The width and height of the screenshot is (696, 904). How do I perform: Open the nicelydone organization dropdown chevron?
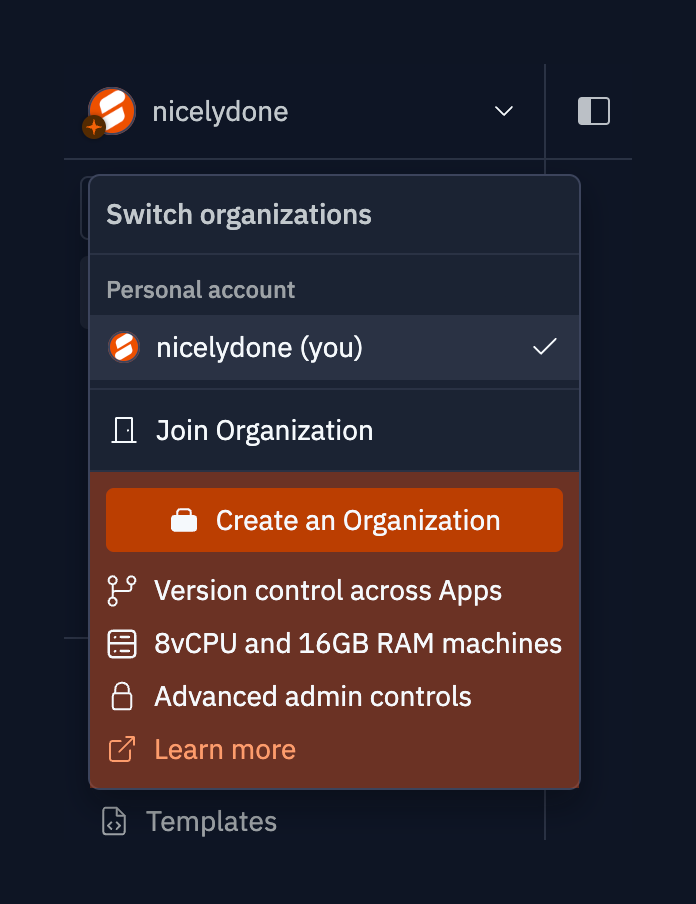503,112
